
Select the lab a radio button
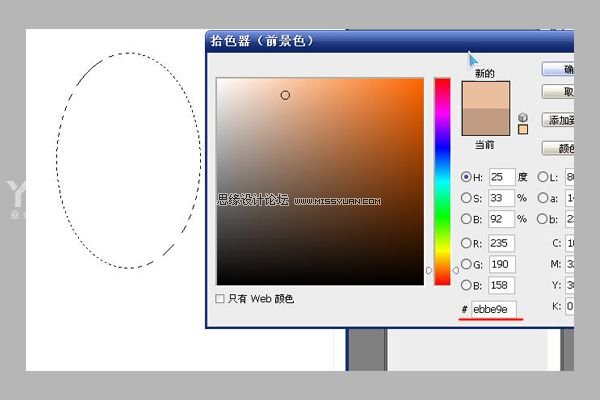coord(543,198)
